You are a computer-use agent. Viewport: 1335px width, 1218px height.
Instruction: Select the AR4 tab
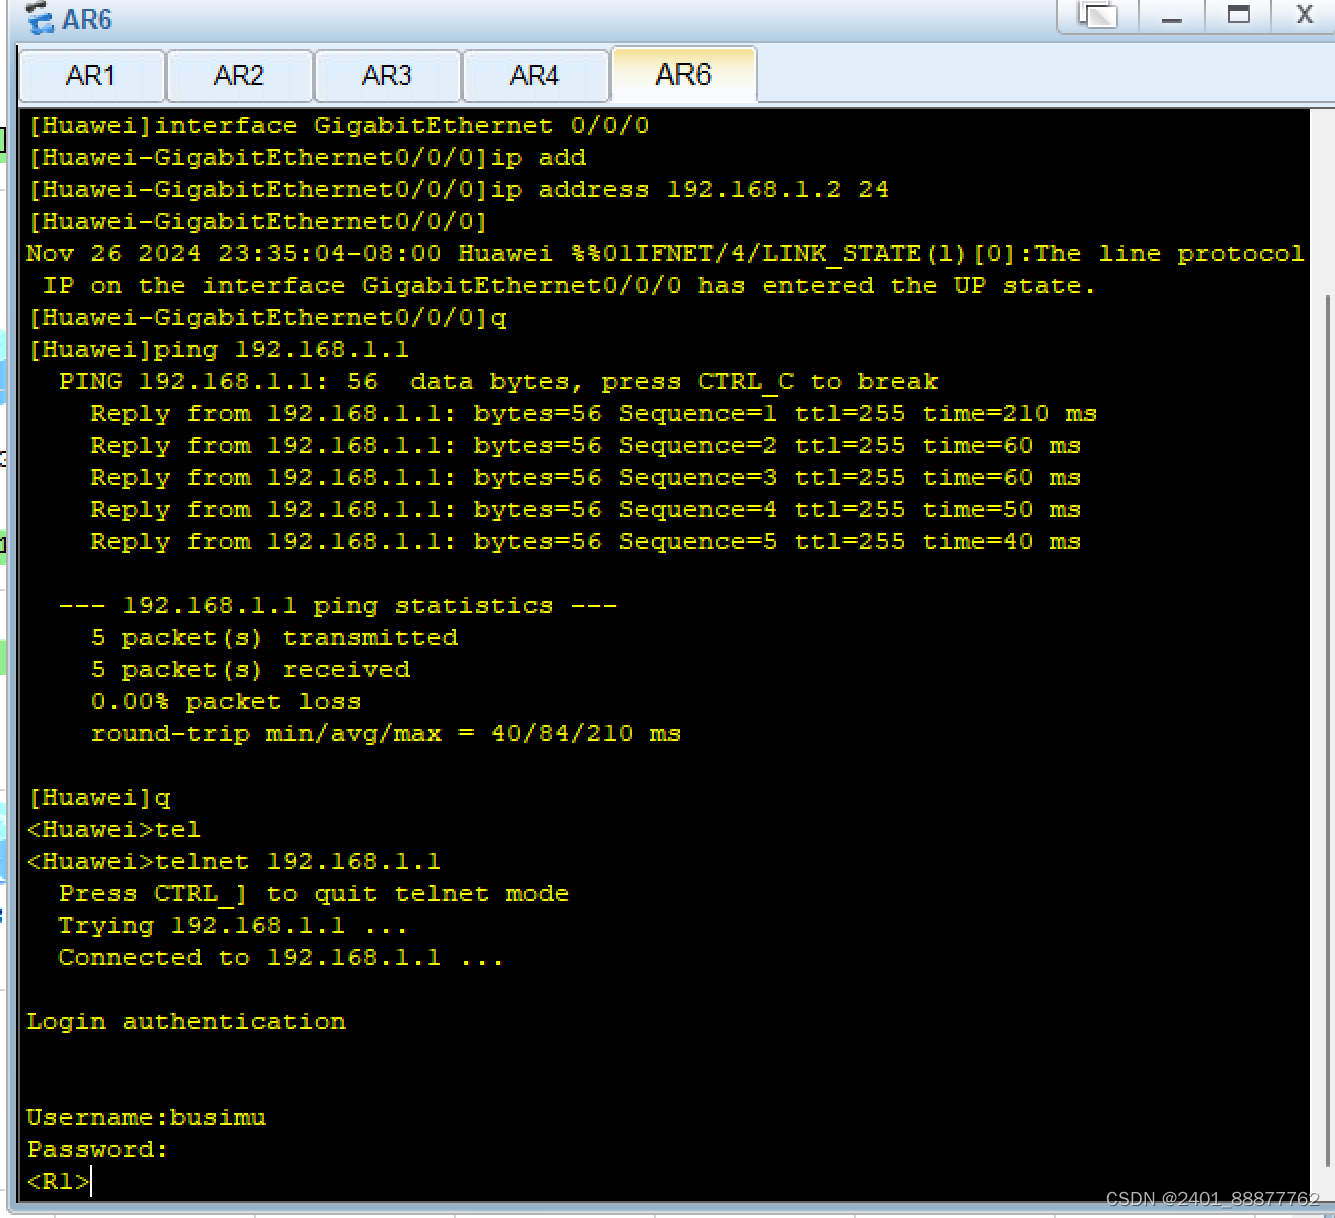535,76
